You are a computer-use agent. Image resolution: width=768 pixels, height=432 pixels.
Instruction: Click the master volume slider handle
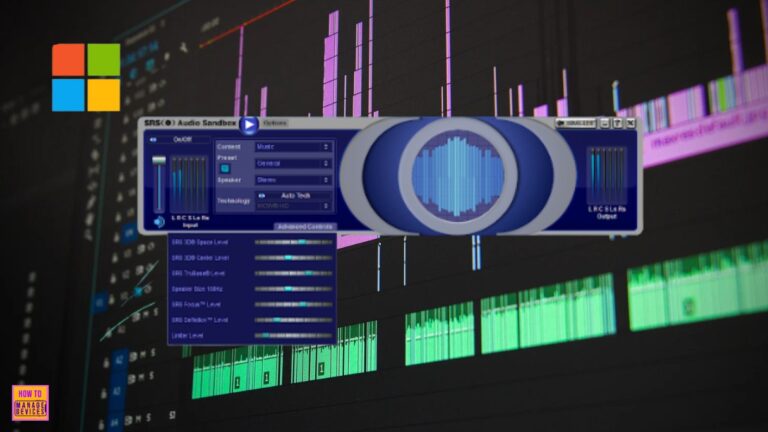[159, 160]
